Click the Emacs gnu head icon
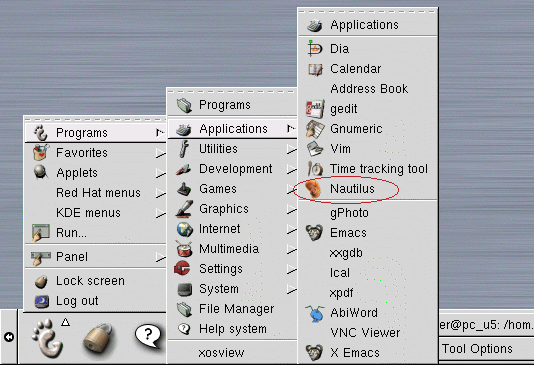534x365 pixels. click(314, 233)
